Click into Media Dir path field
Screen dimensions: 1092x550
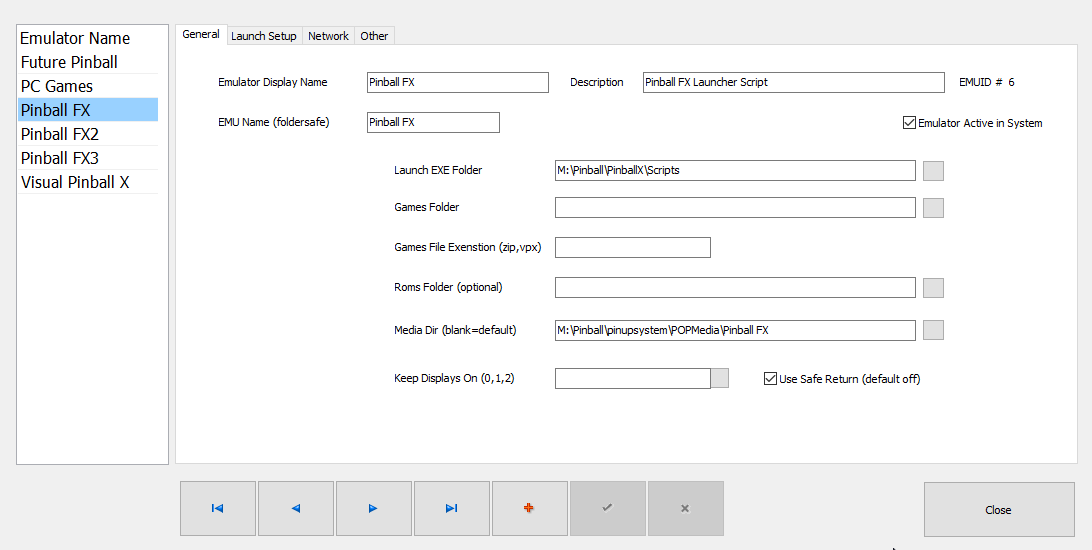pos(735,330)
